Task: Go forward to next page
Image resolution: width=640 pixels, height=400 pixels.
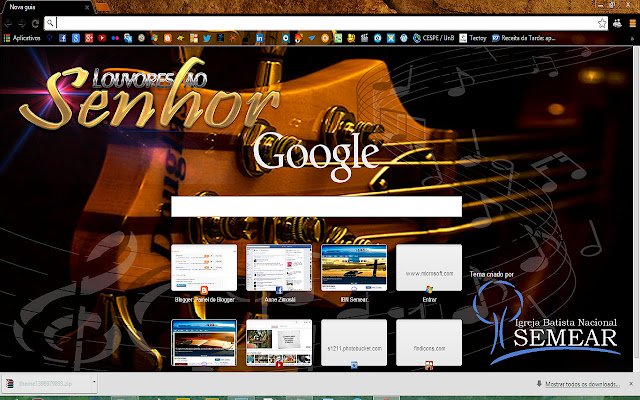Action: point(22,23)
